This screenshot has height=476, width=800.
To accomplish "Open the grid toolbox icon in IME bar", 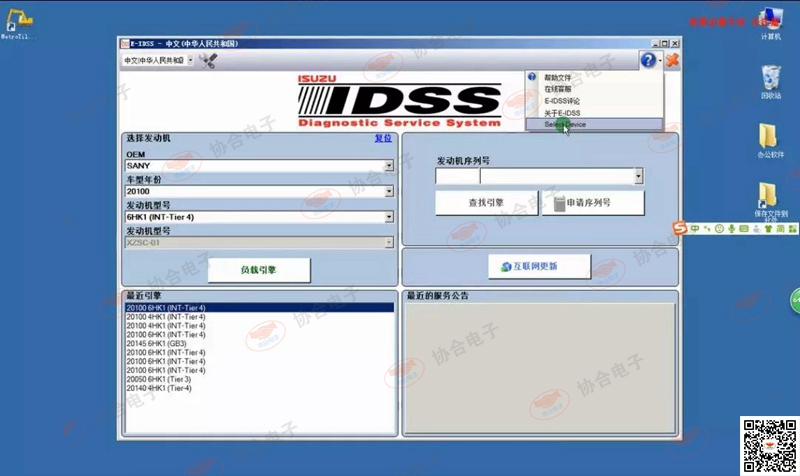I will (792, 229).
